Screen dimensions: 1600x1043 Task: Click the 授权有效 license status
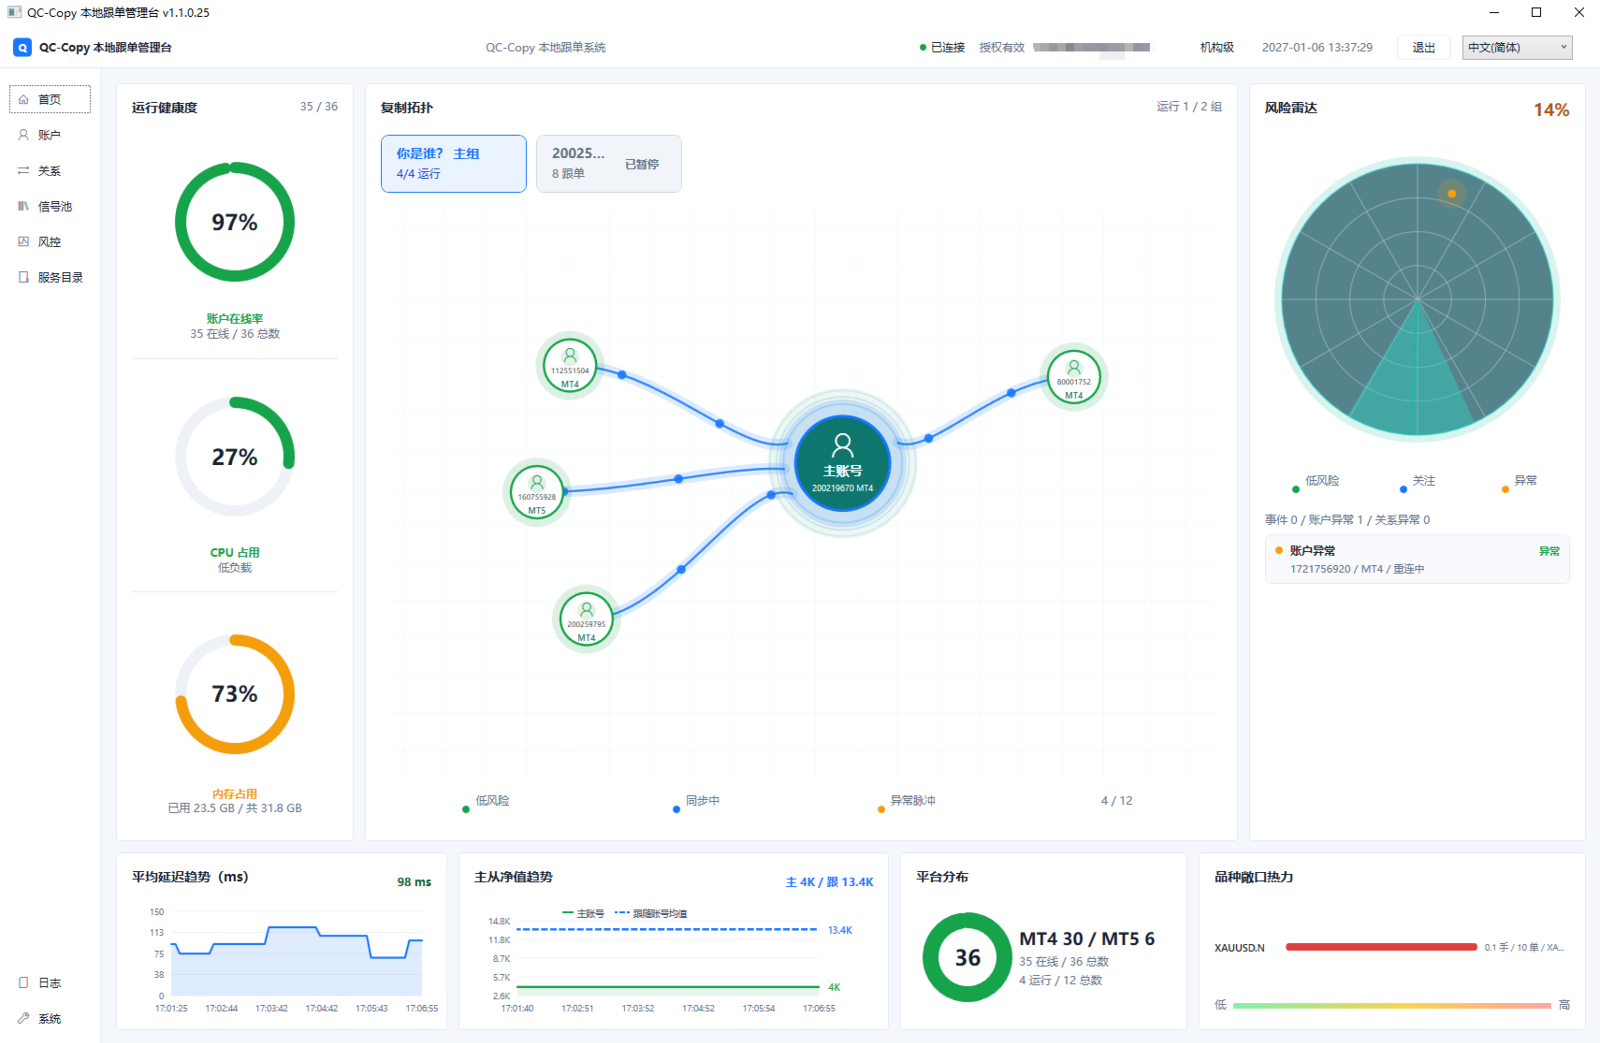point(1002,47)
